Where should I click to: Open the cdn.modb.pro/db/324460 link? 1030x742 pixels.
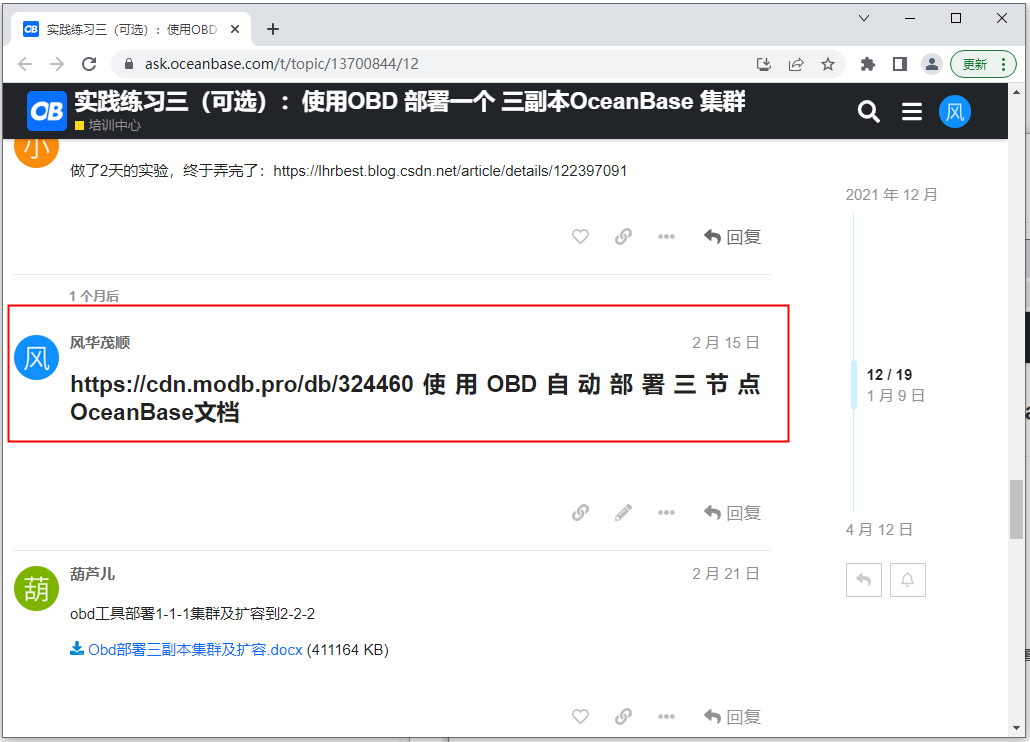tap(242, 384)
